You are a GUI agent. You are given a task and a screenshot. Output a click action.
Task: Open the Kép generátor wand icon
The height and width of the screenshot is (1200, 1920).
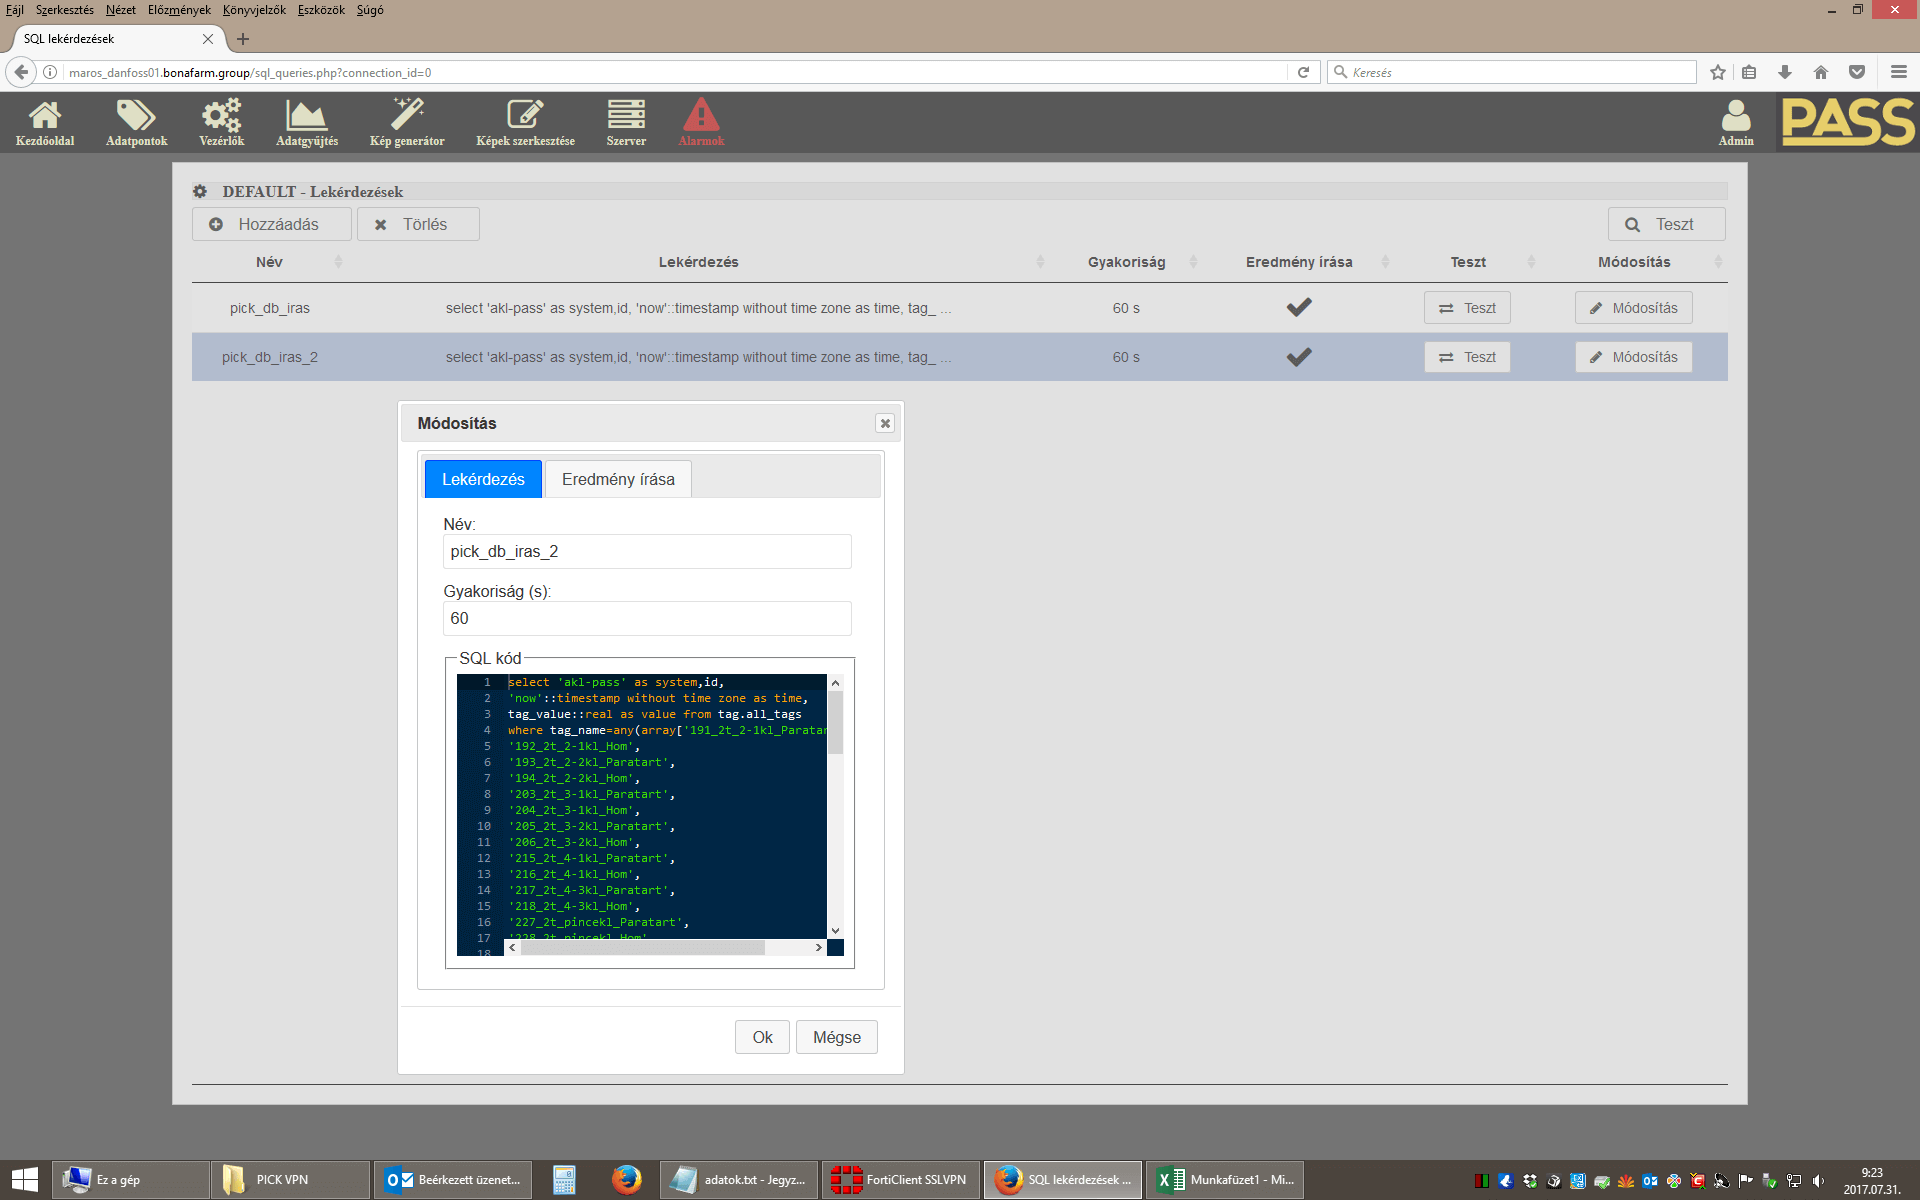pyautogui.click(x=407, y=122)
